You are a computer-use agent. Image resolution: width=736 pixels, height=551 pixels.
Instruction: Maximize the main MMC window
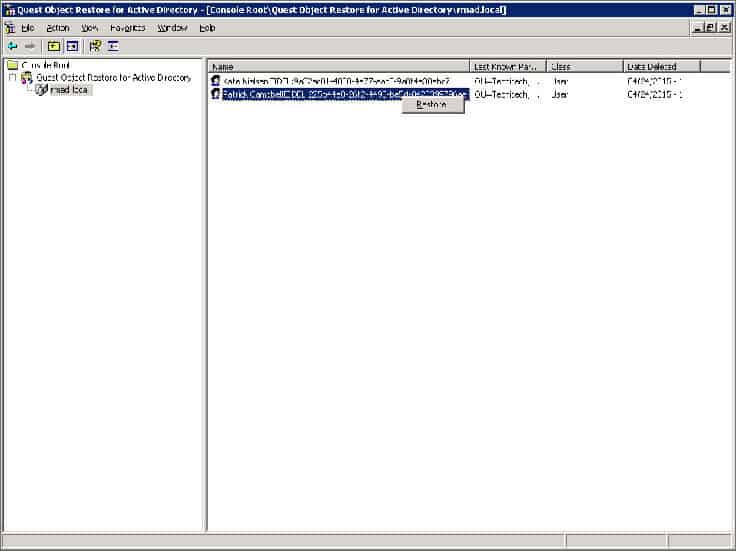point(712,10)
